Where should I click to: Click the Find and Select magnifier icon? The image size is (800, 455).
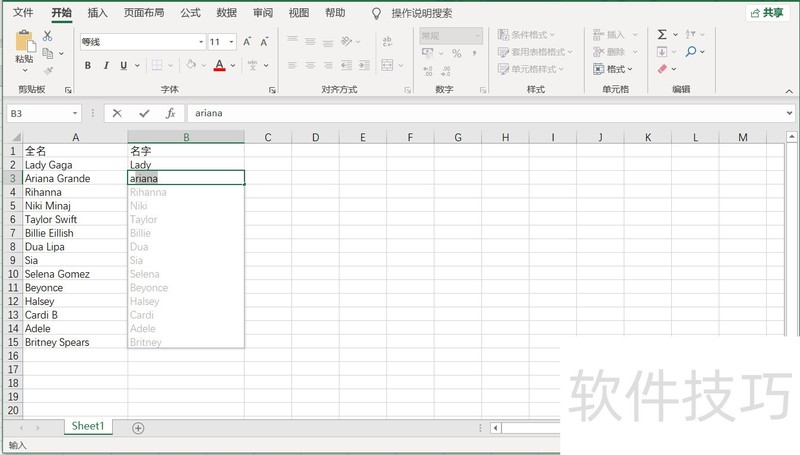click(x=691, y=52)
